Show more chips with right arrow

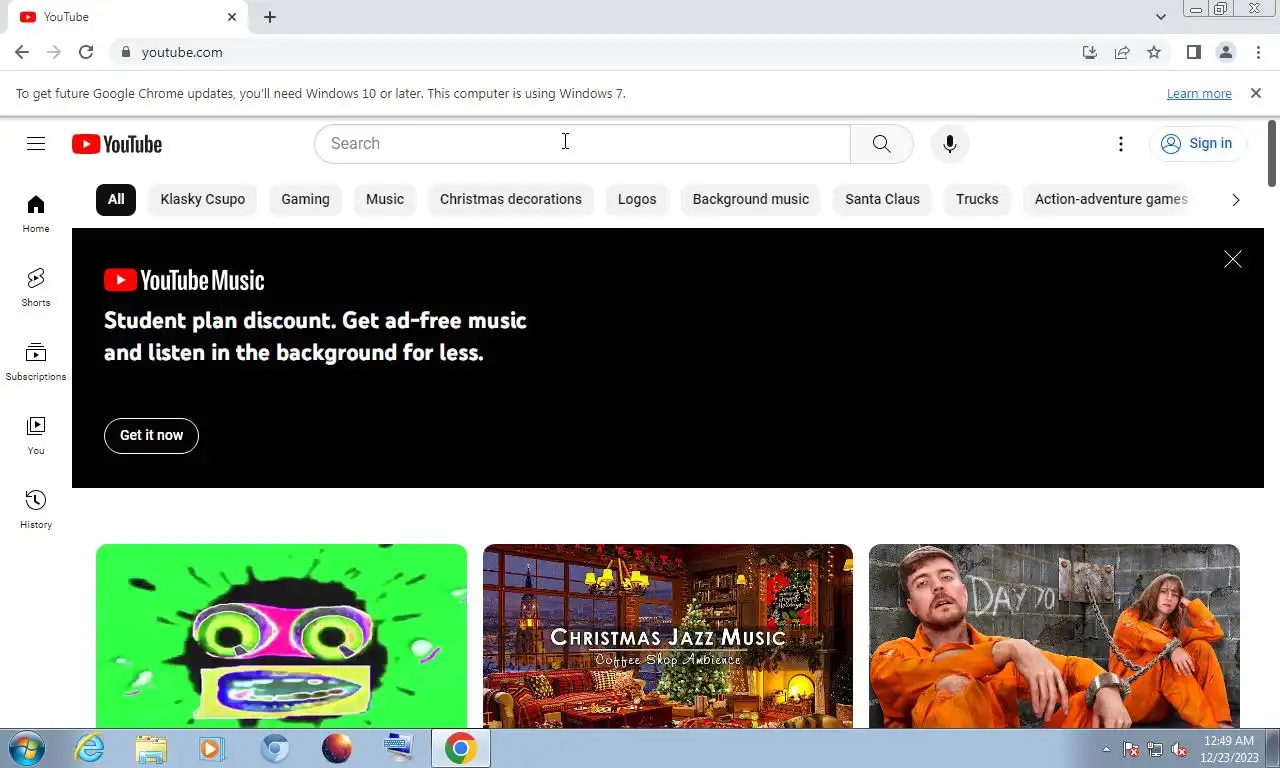click(x=1236, y=200)
